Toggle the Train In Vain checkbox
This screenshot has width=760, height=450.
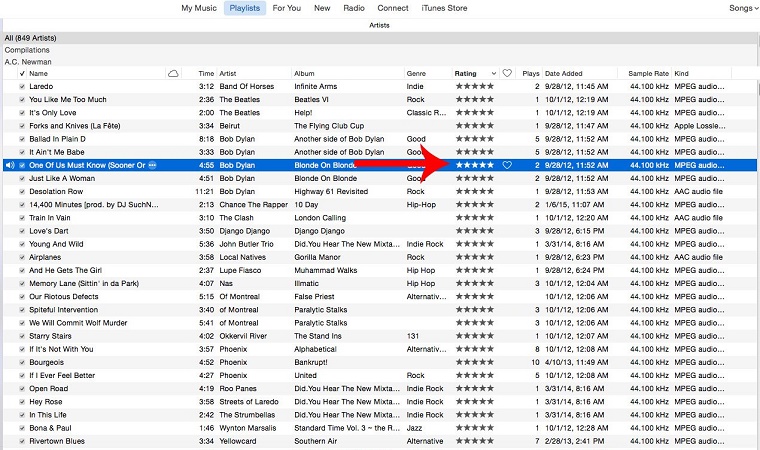(x=22, y=218)
